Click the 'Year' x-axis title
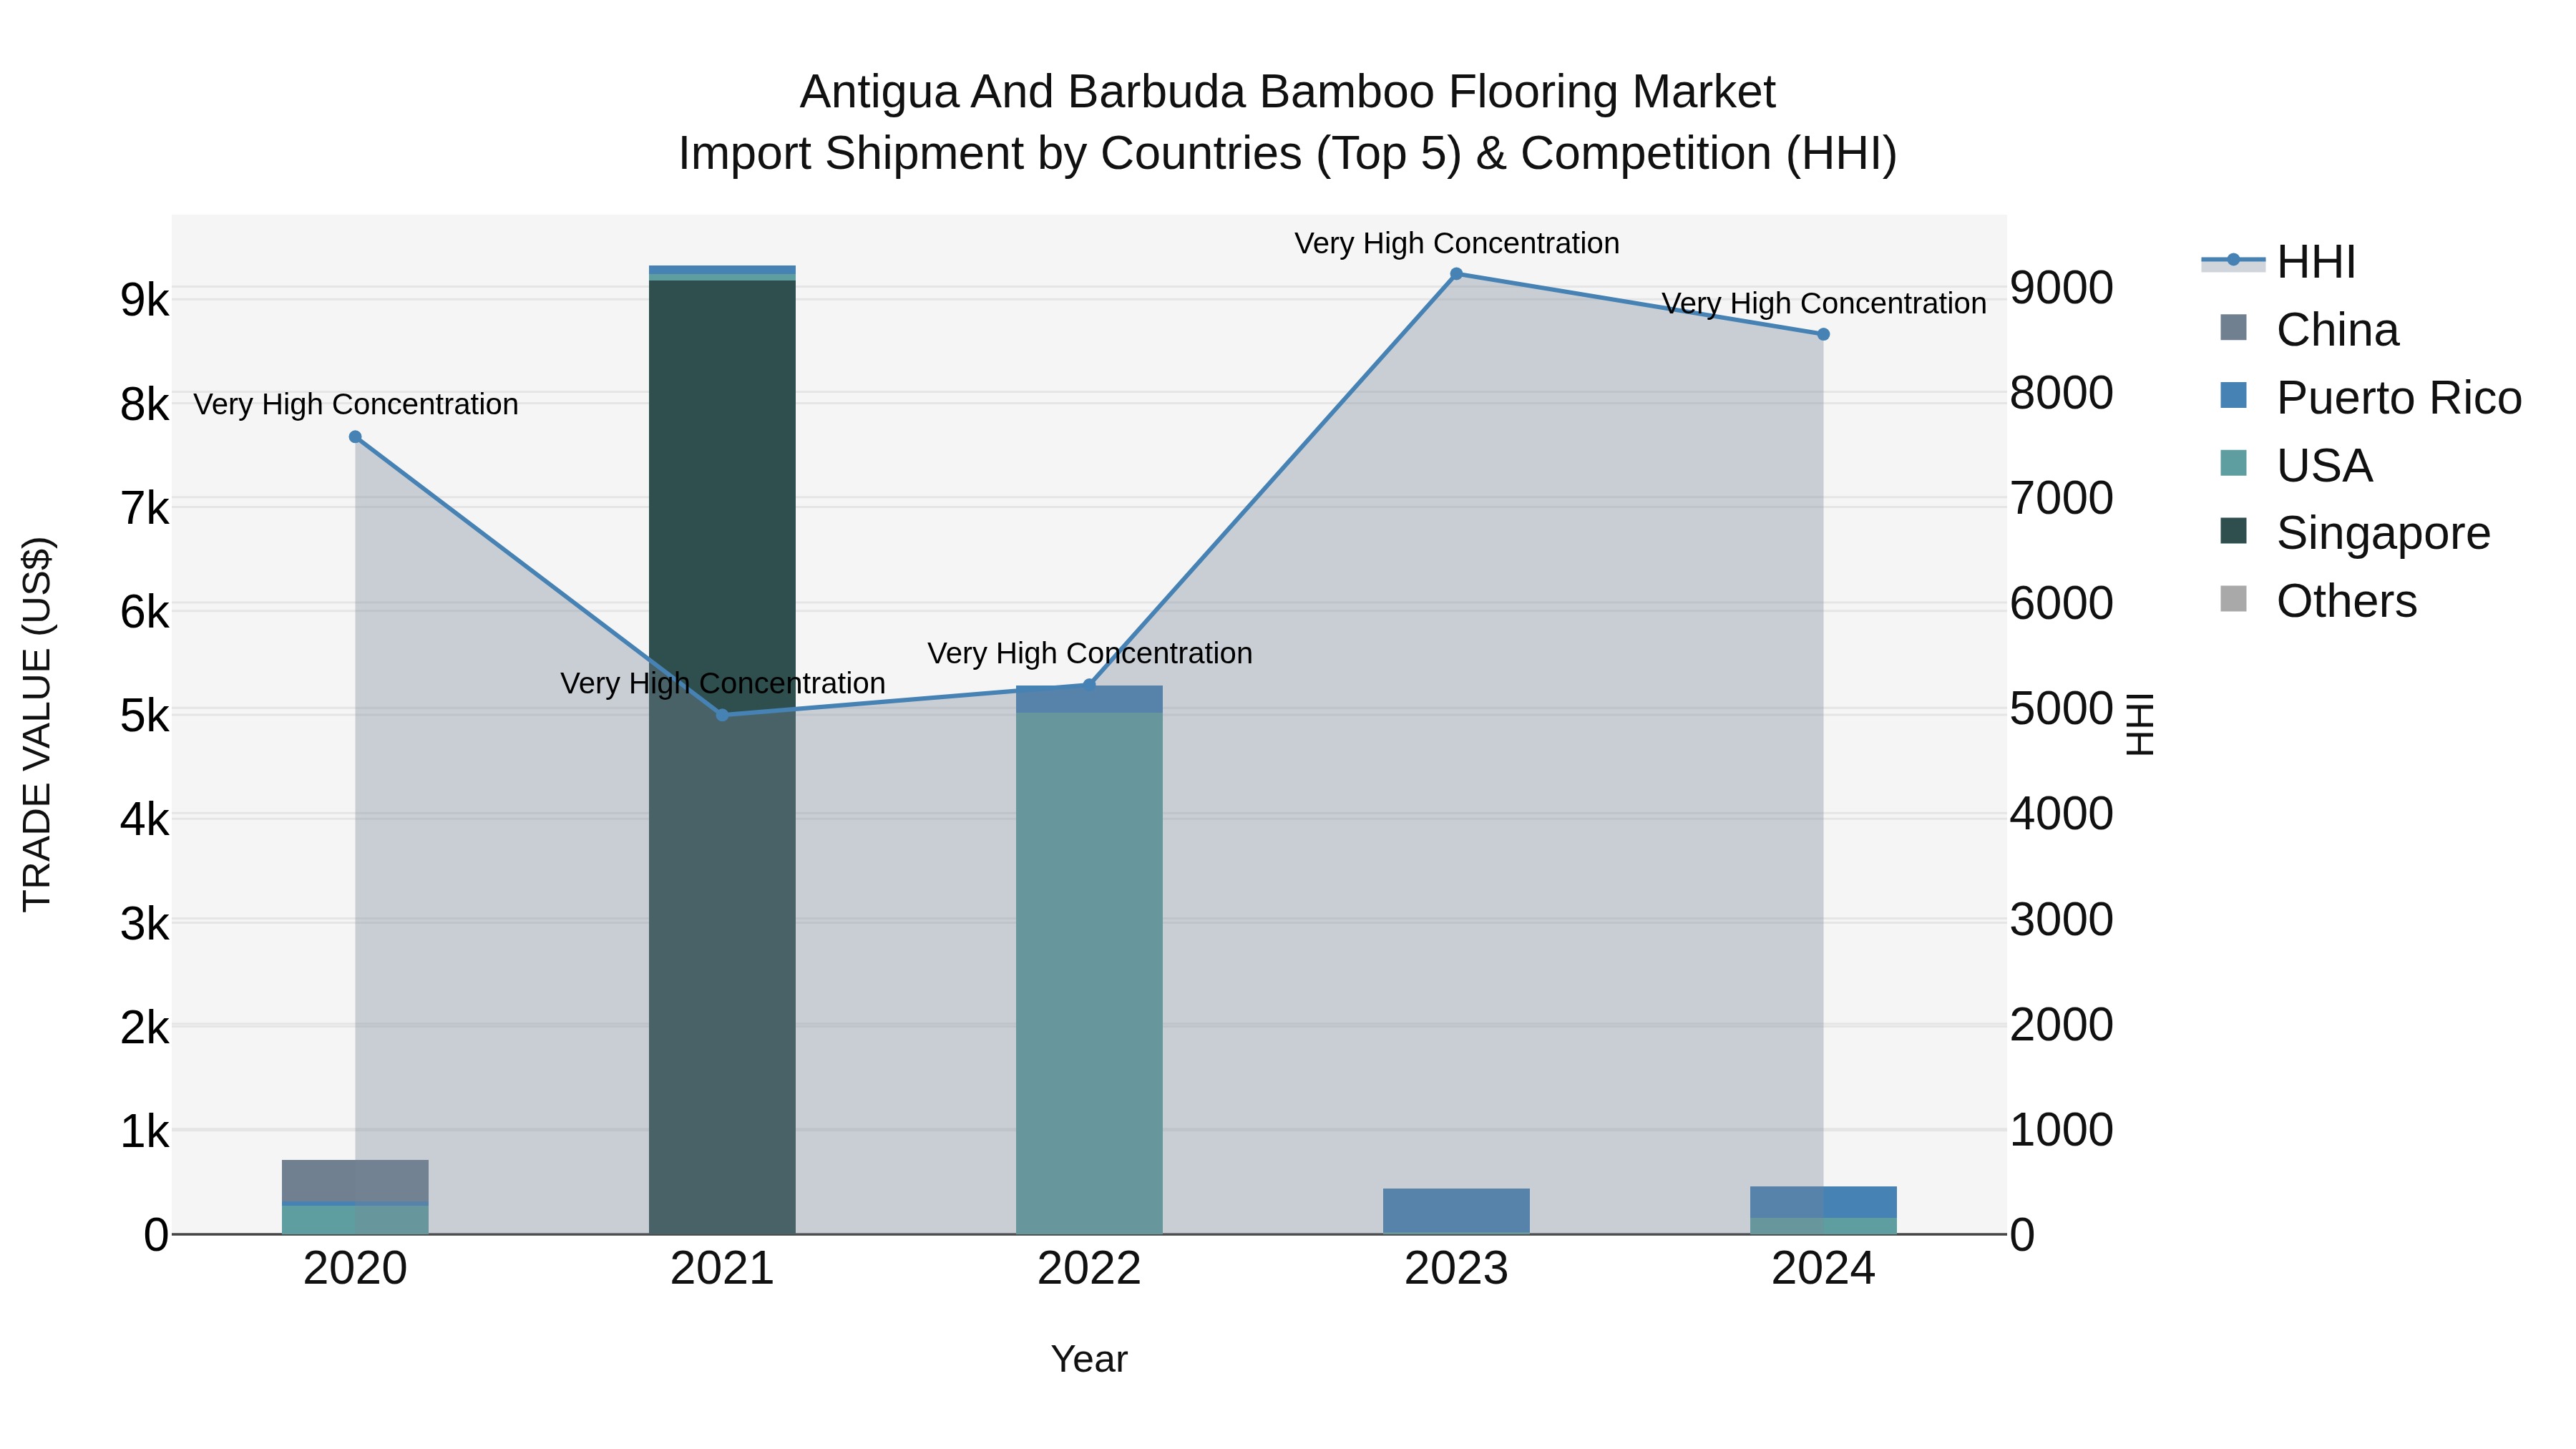 click(x=1089, y=1360)
